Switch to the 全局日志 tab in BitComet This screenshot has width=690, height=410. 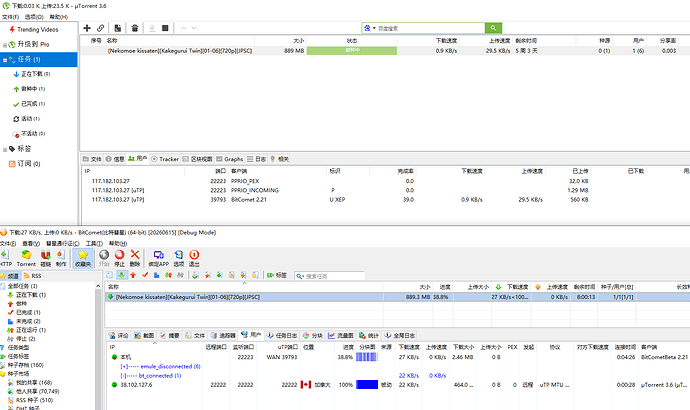point(400,335)
